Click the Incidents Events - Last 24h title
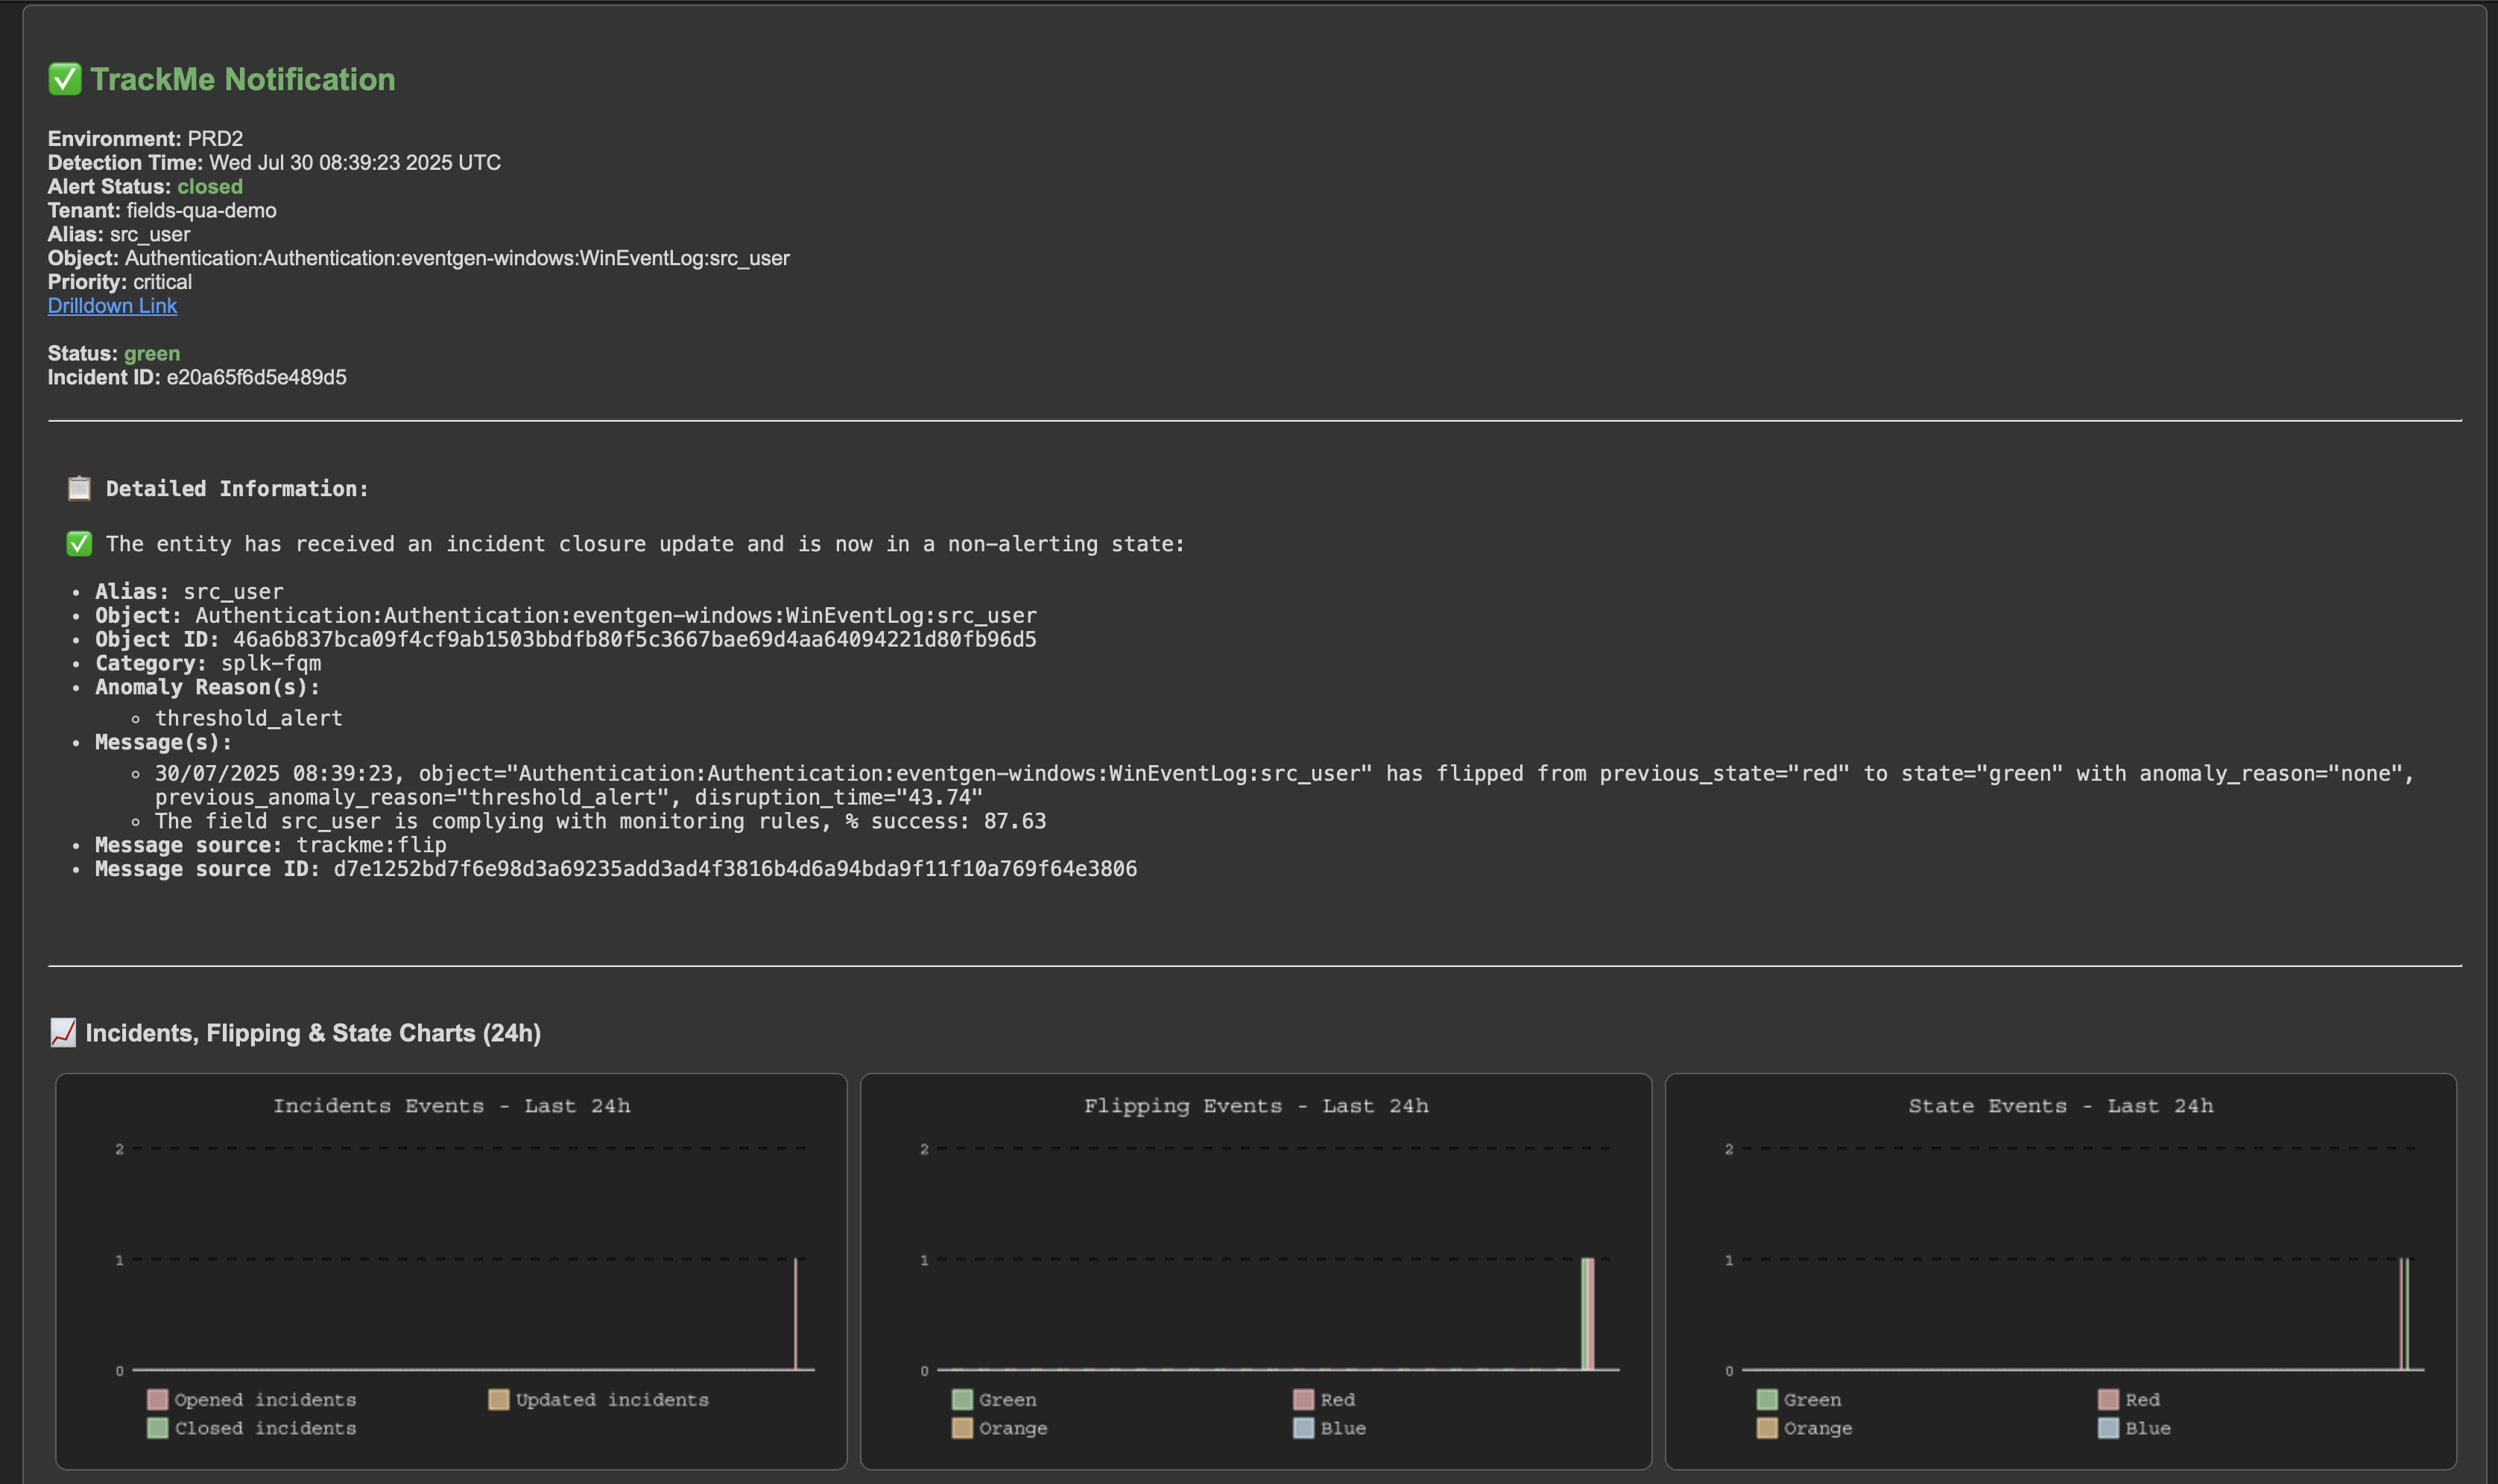Image resolution: width=2498 pixels, height=1484 pixels. click(x=451, y=1106)
